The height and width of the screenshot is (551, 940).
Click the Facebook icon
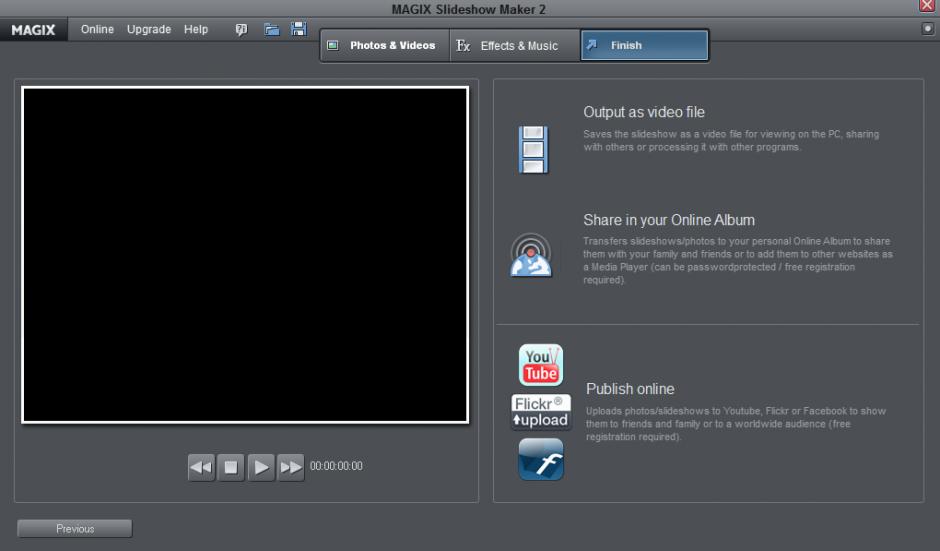pos(541,459)
